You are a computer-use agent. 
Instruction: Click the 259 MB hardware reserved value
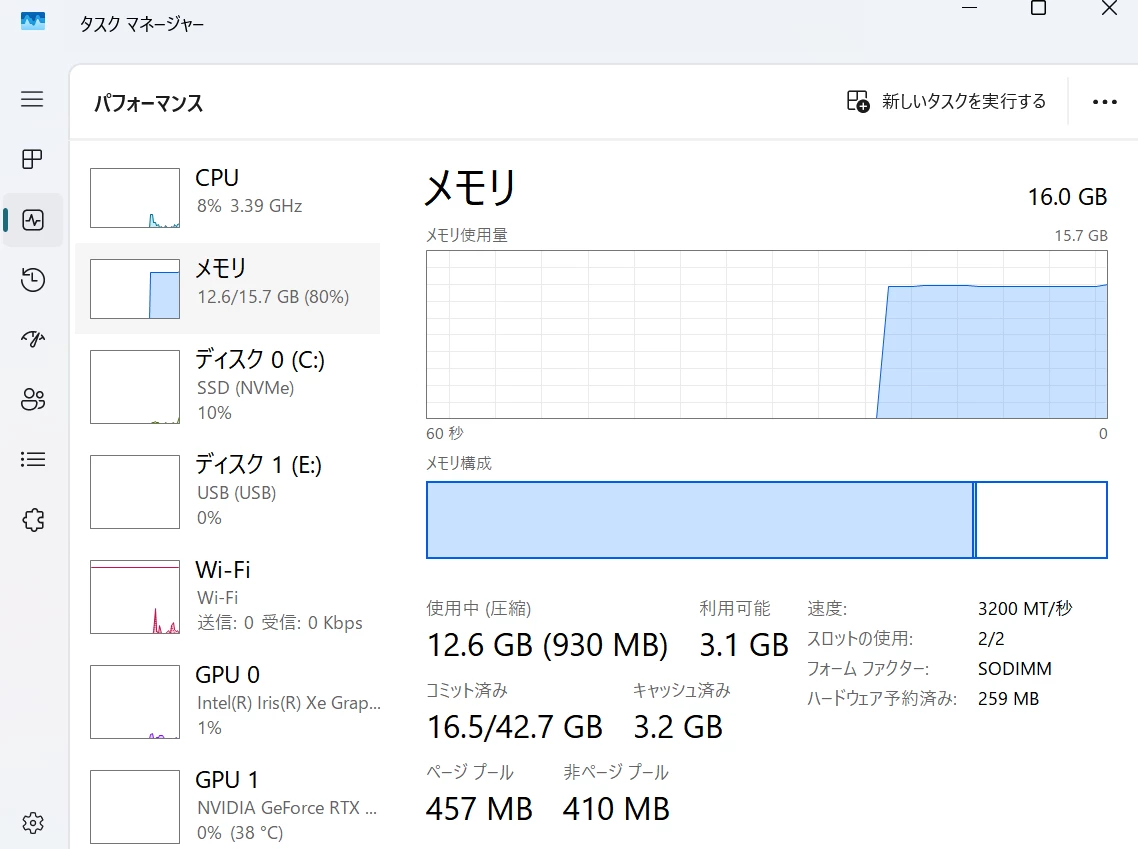point(1008,698)
